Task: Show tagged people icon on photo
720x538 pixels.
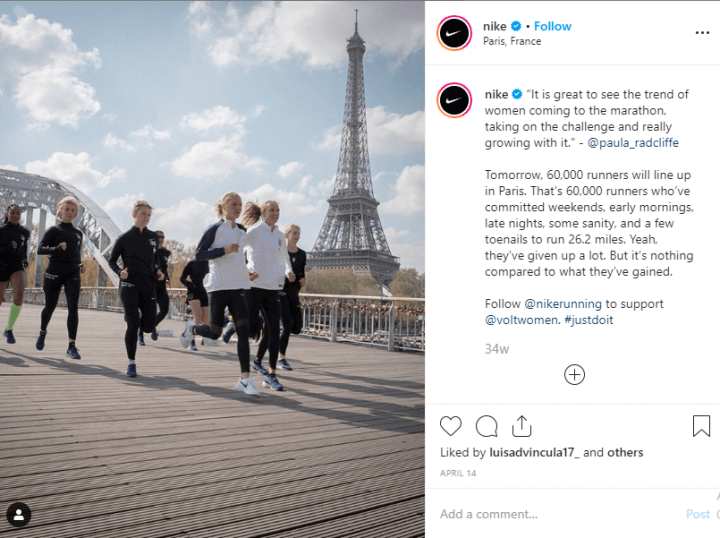Action: [x=19, y=514]
